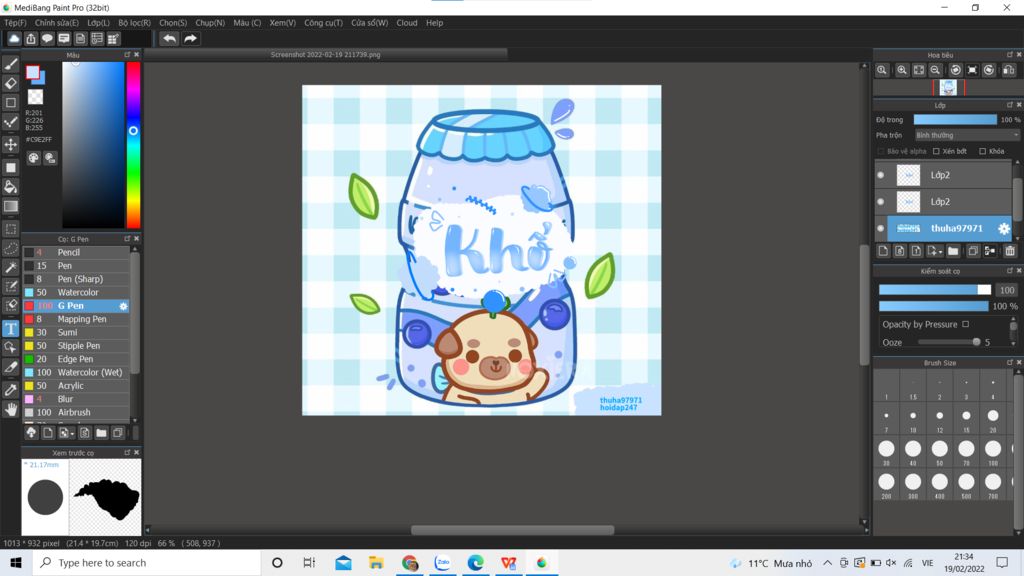Select the Stipple Pen brush

coord(76,346)
